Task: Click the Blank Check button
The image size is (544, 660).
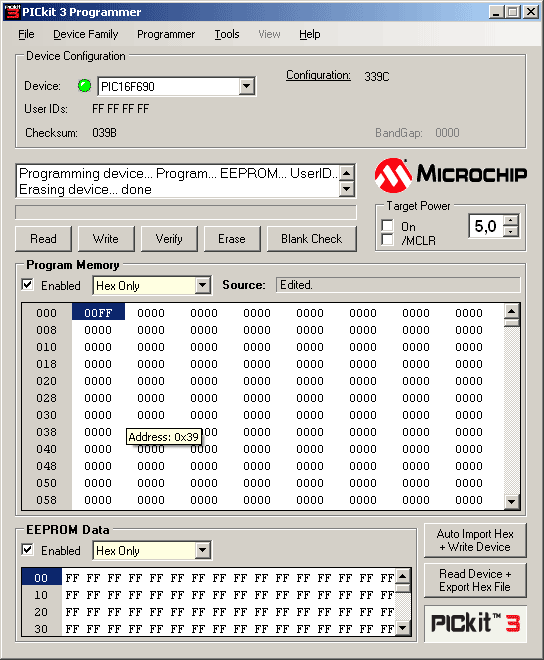Action: pos(312,239)
